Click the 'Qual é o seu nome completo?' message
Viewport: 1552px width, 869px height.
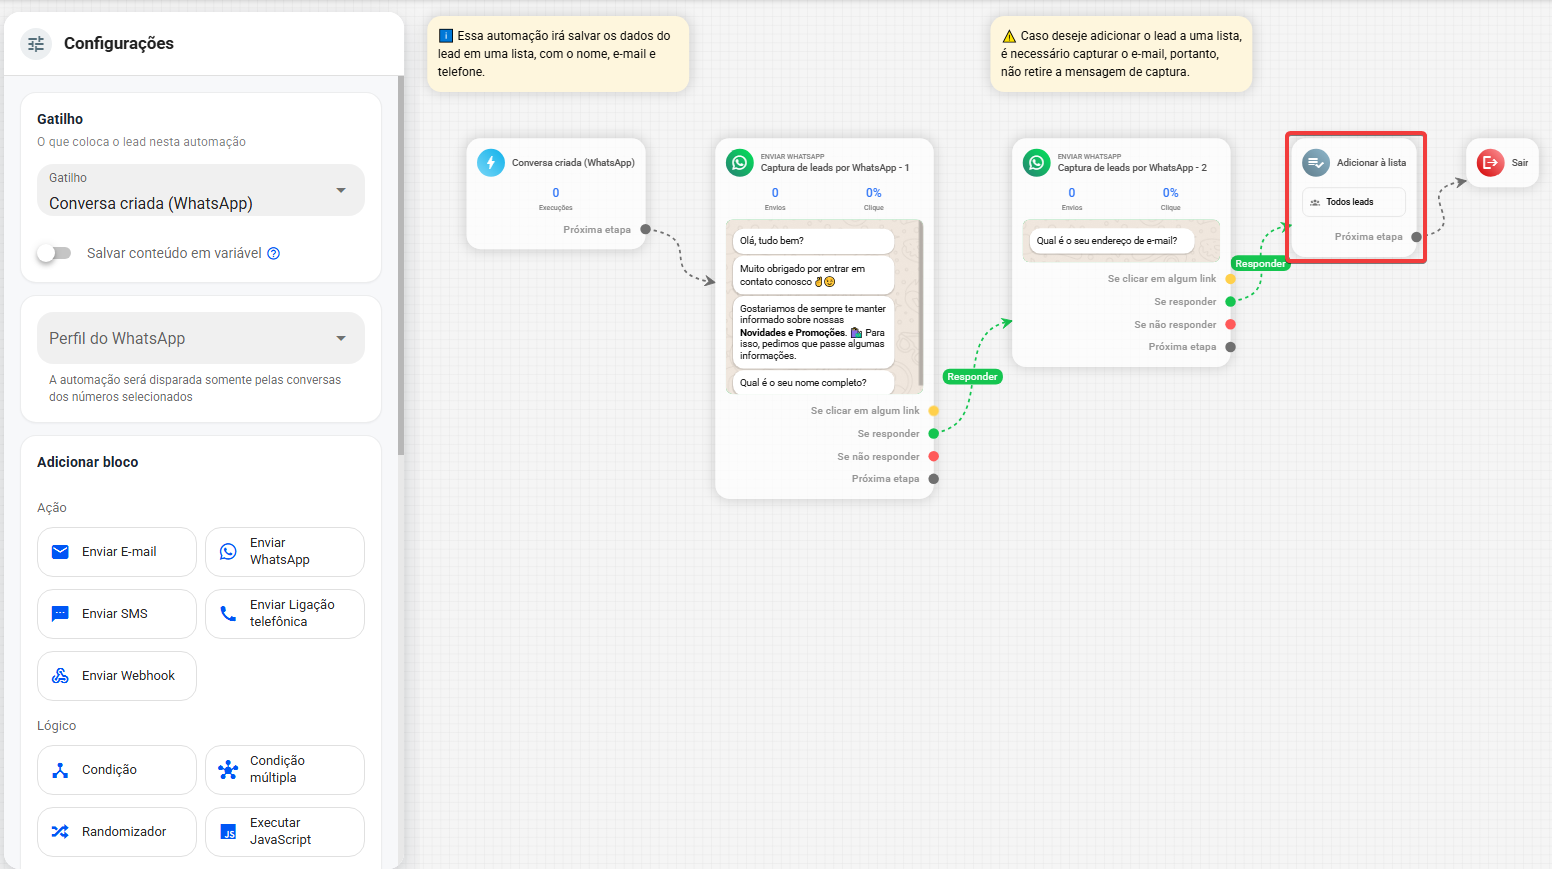[813, 383]
